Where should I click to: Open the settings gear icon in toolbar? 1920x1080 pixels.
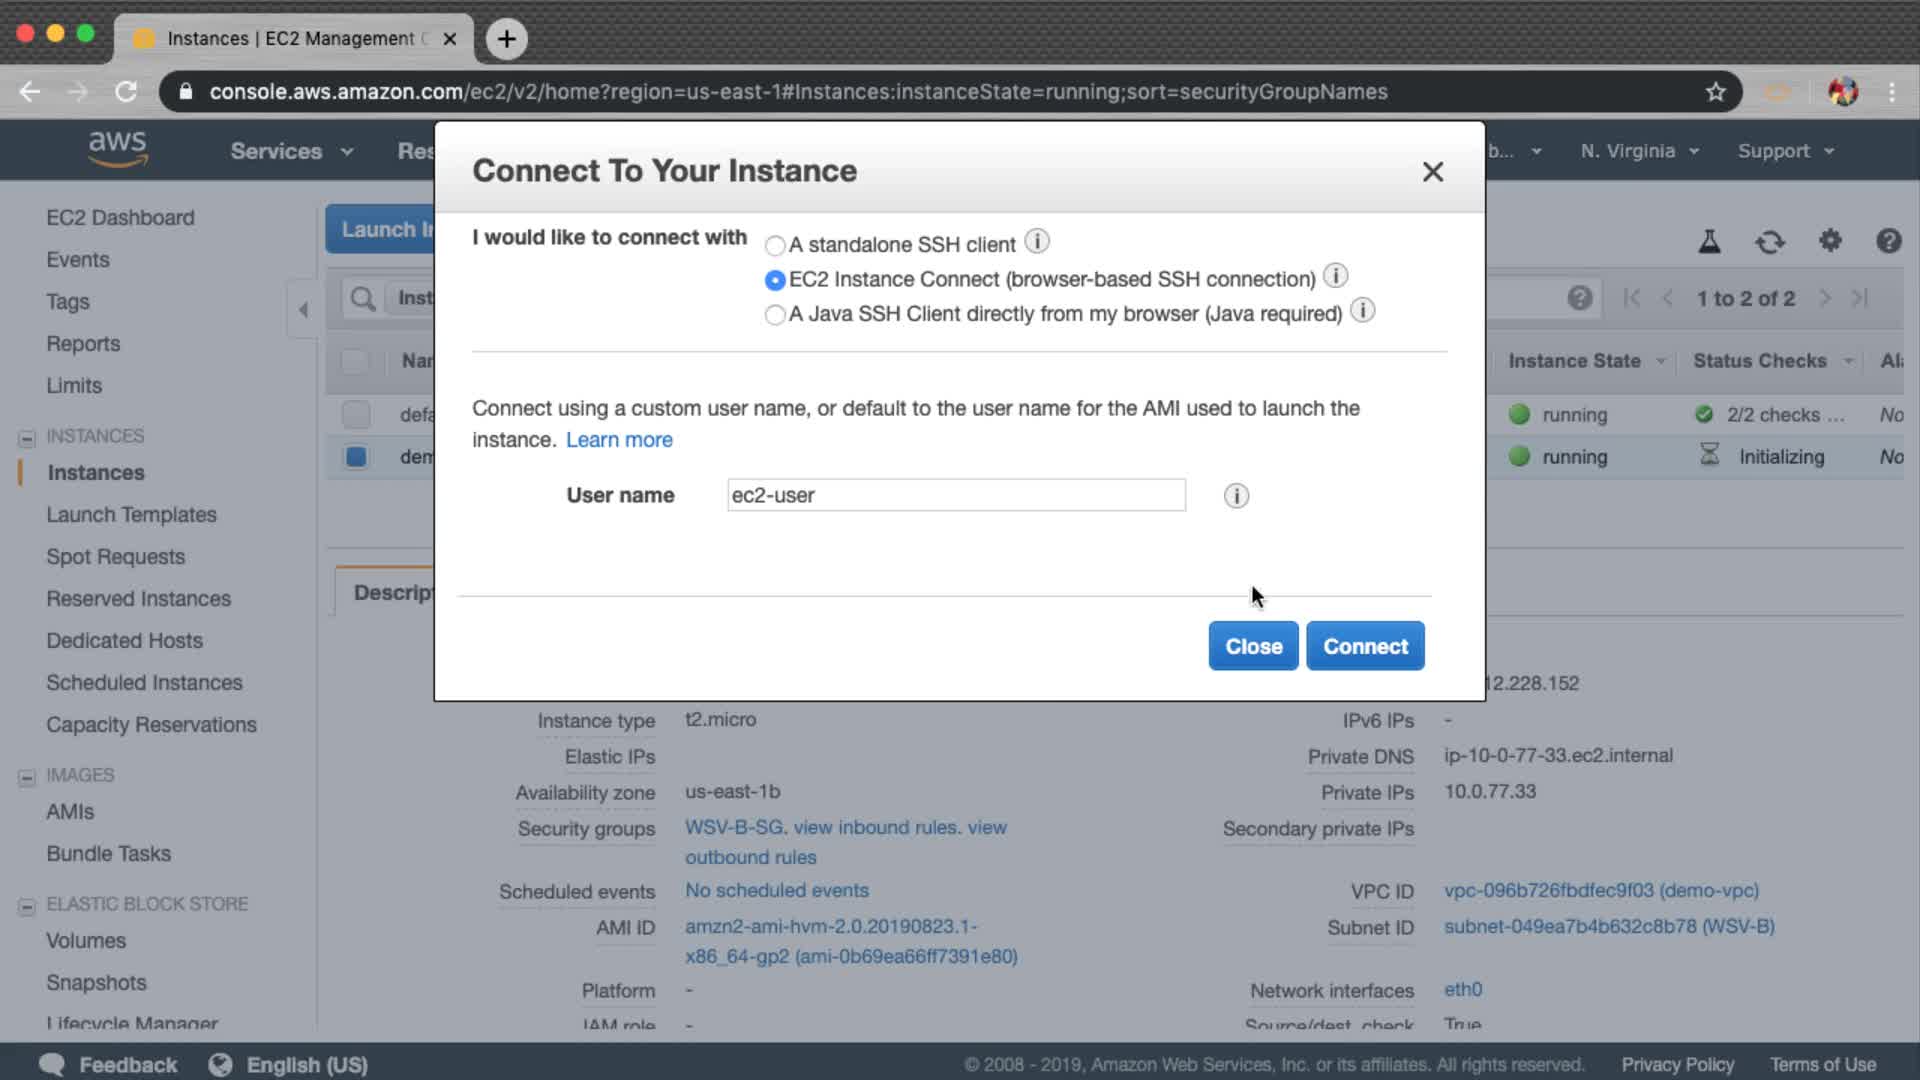tap(1829, 241)
